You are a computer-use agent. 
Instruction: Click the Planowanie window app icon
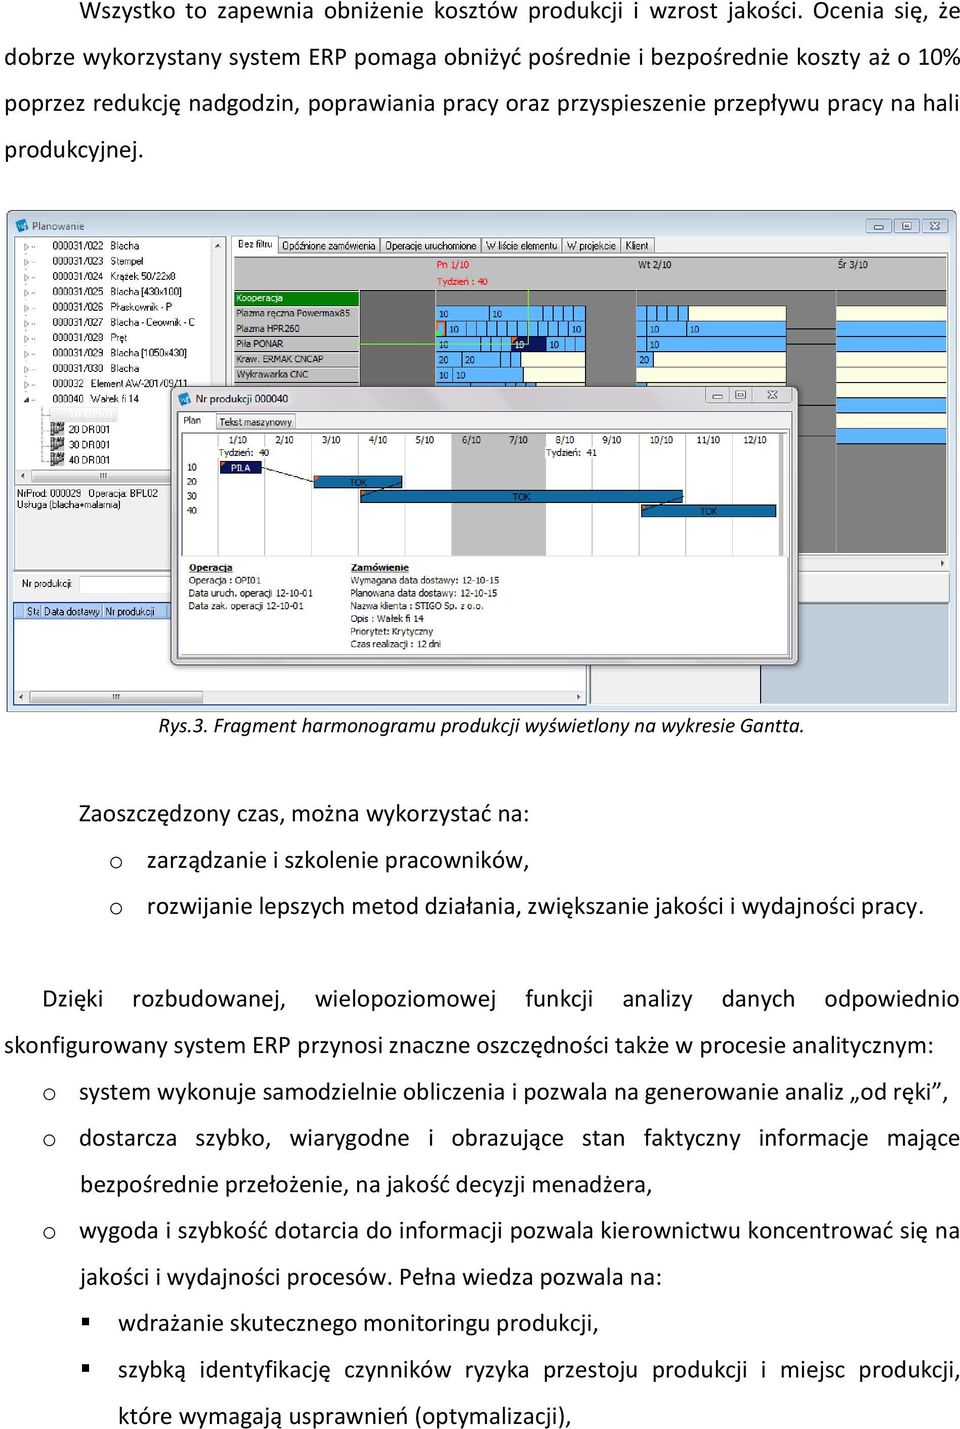click(x=23, y=226)
